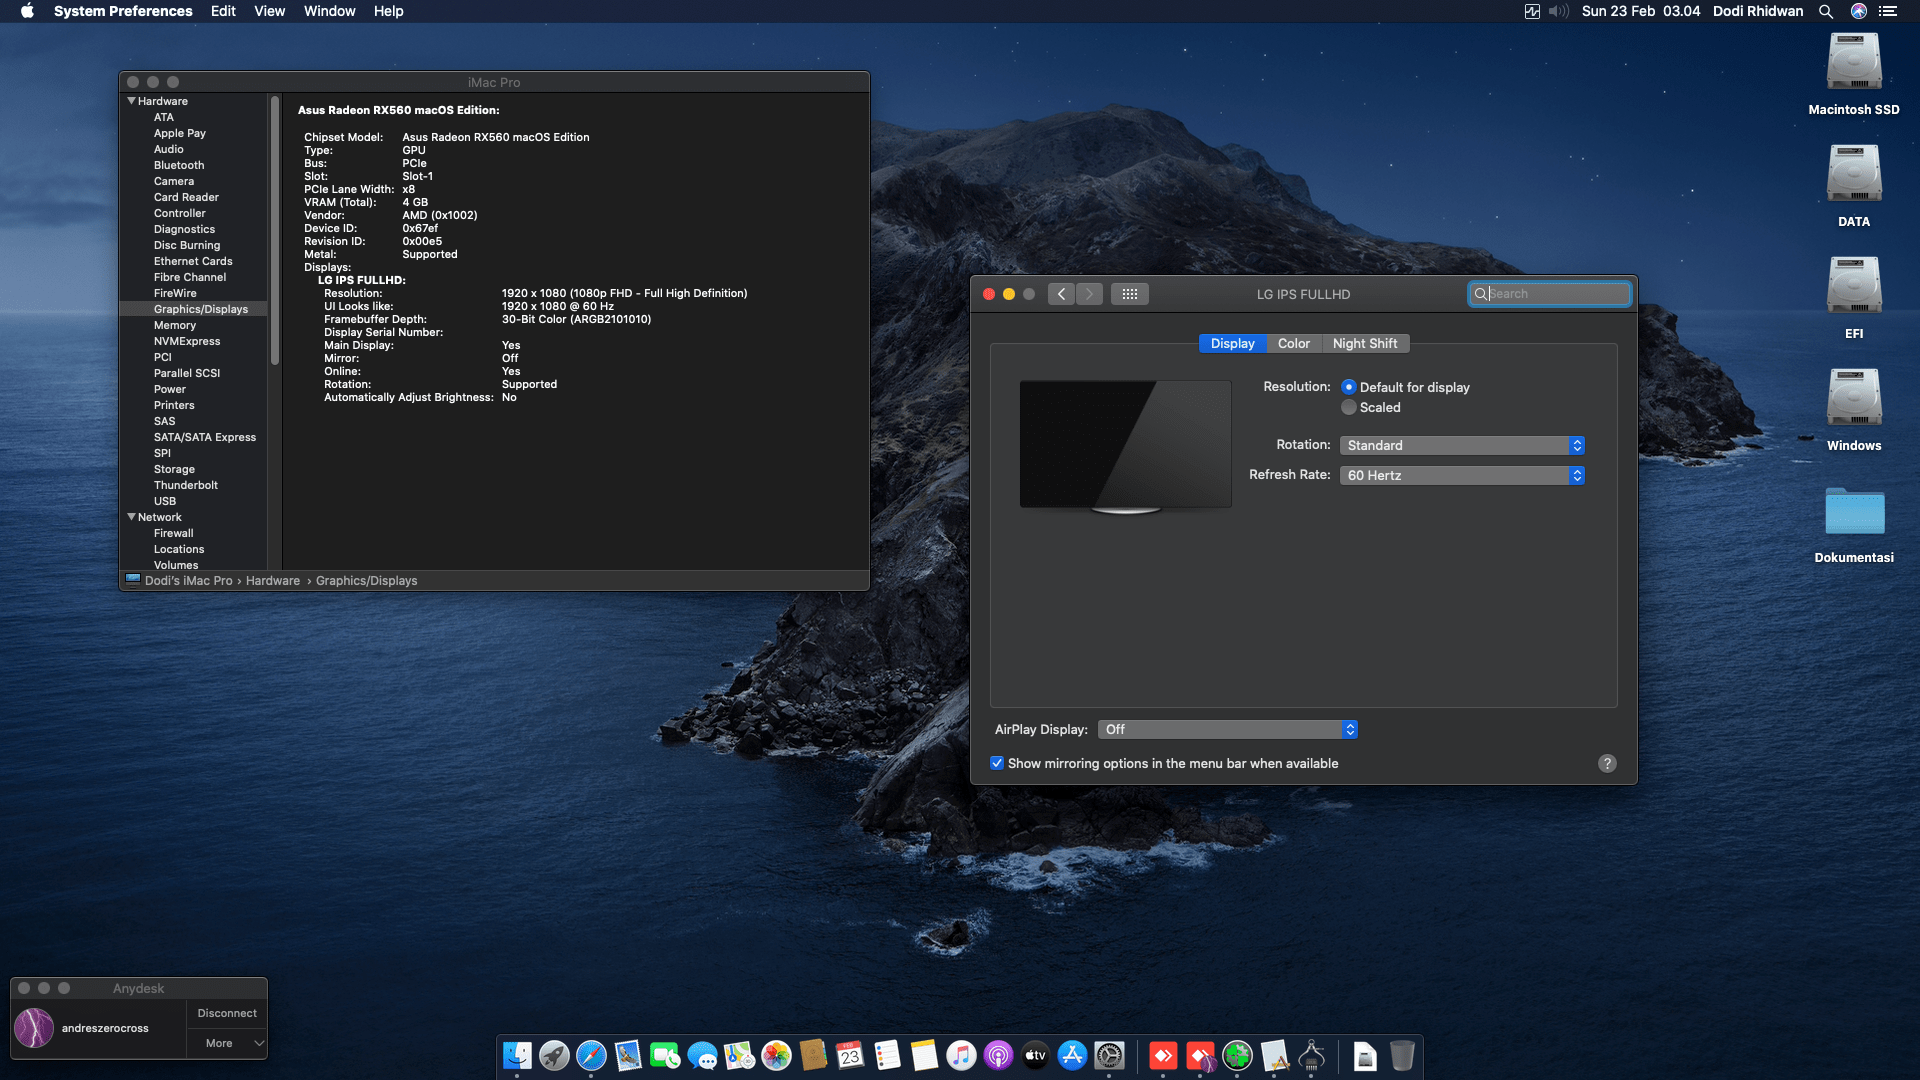
Task: Click the help question mark button
Action: [x=1607, y=763]
